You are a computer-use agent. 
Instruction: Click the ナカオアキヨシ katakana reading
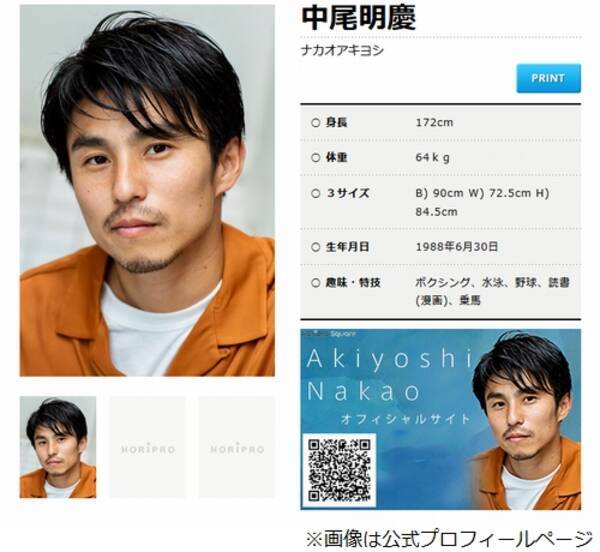click(342, 50)
